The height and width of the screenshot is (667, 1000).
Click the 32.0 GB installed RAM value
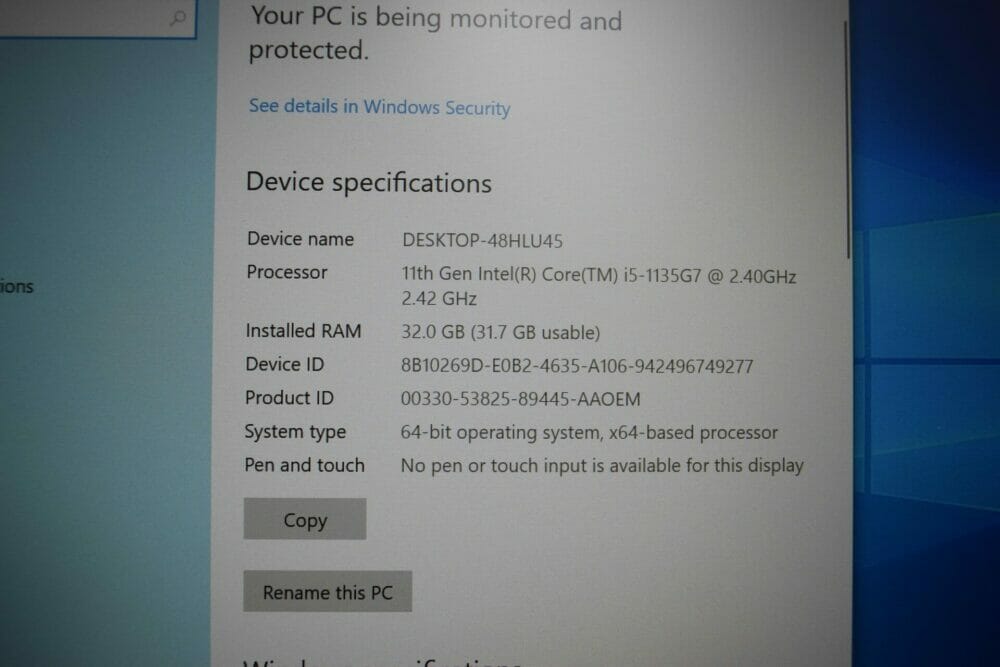click(x=500, y=332)
